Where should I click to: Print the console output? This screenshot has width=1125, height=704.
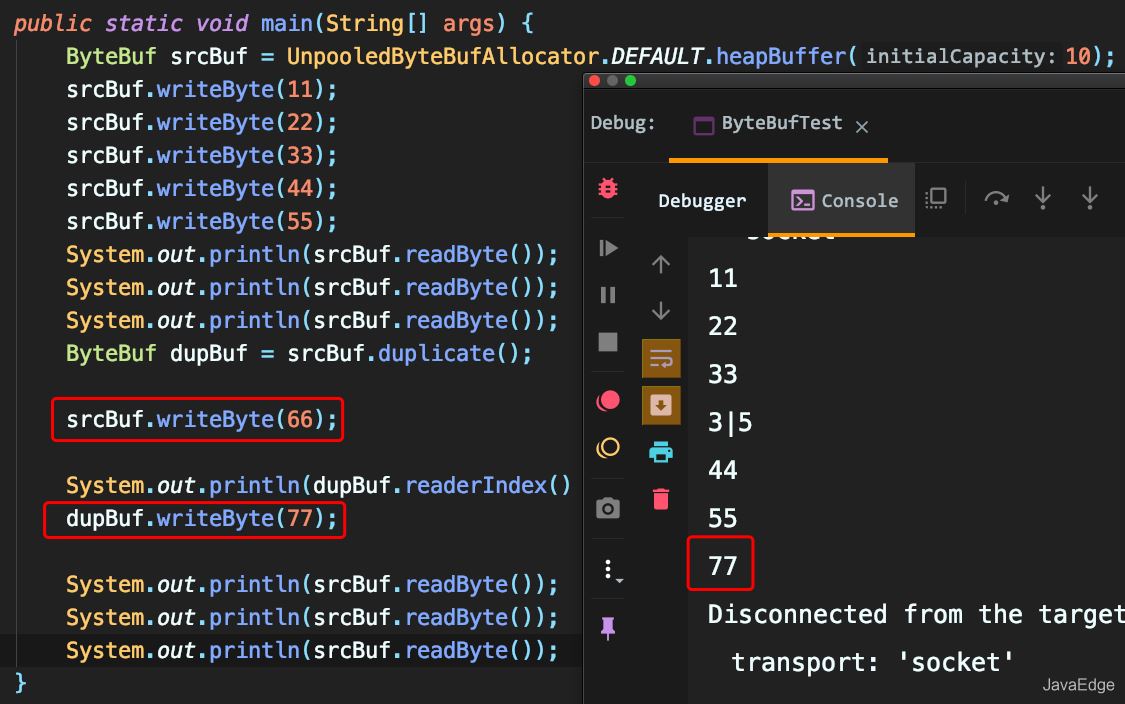pos(659,451)
